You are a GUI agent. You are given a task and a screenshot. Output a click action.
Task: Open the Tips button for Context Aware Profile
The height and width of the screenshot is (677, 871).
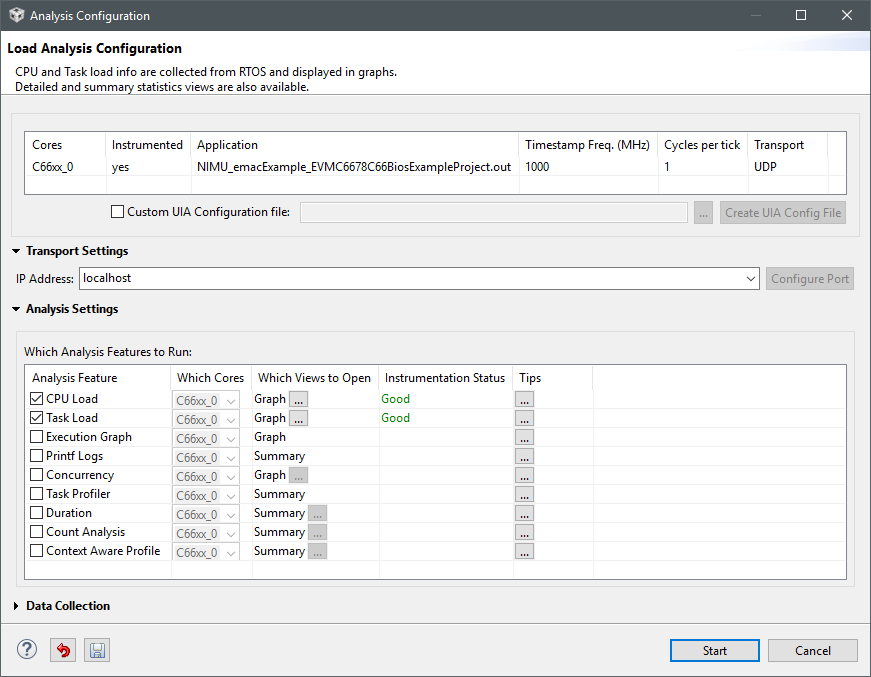(525, 551)
